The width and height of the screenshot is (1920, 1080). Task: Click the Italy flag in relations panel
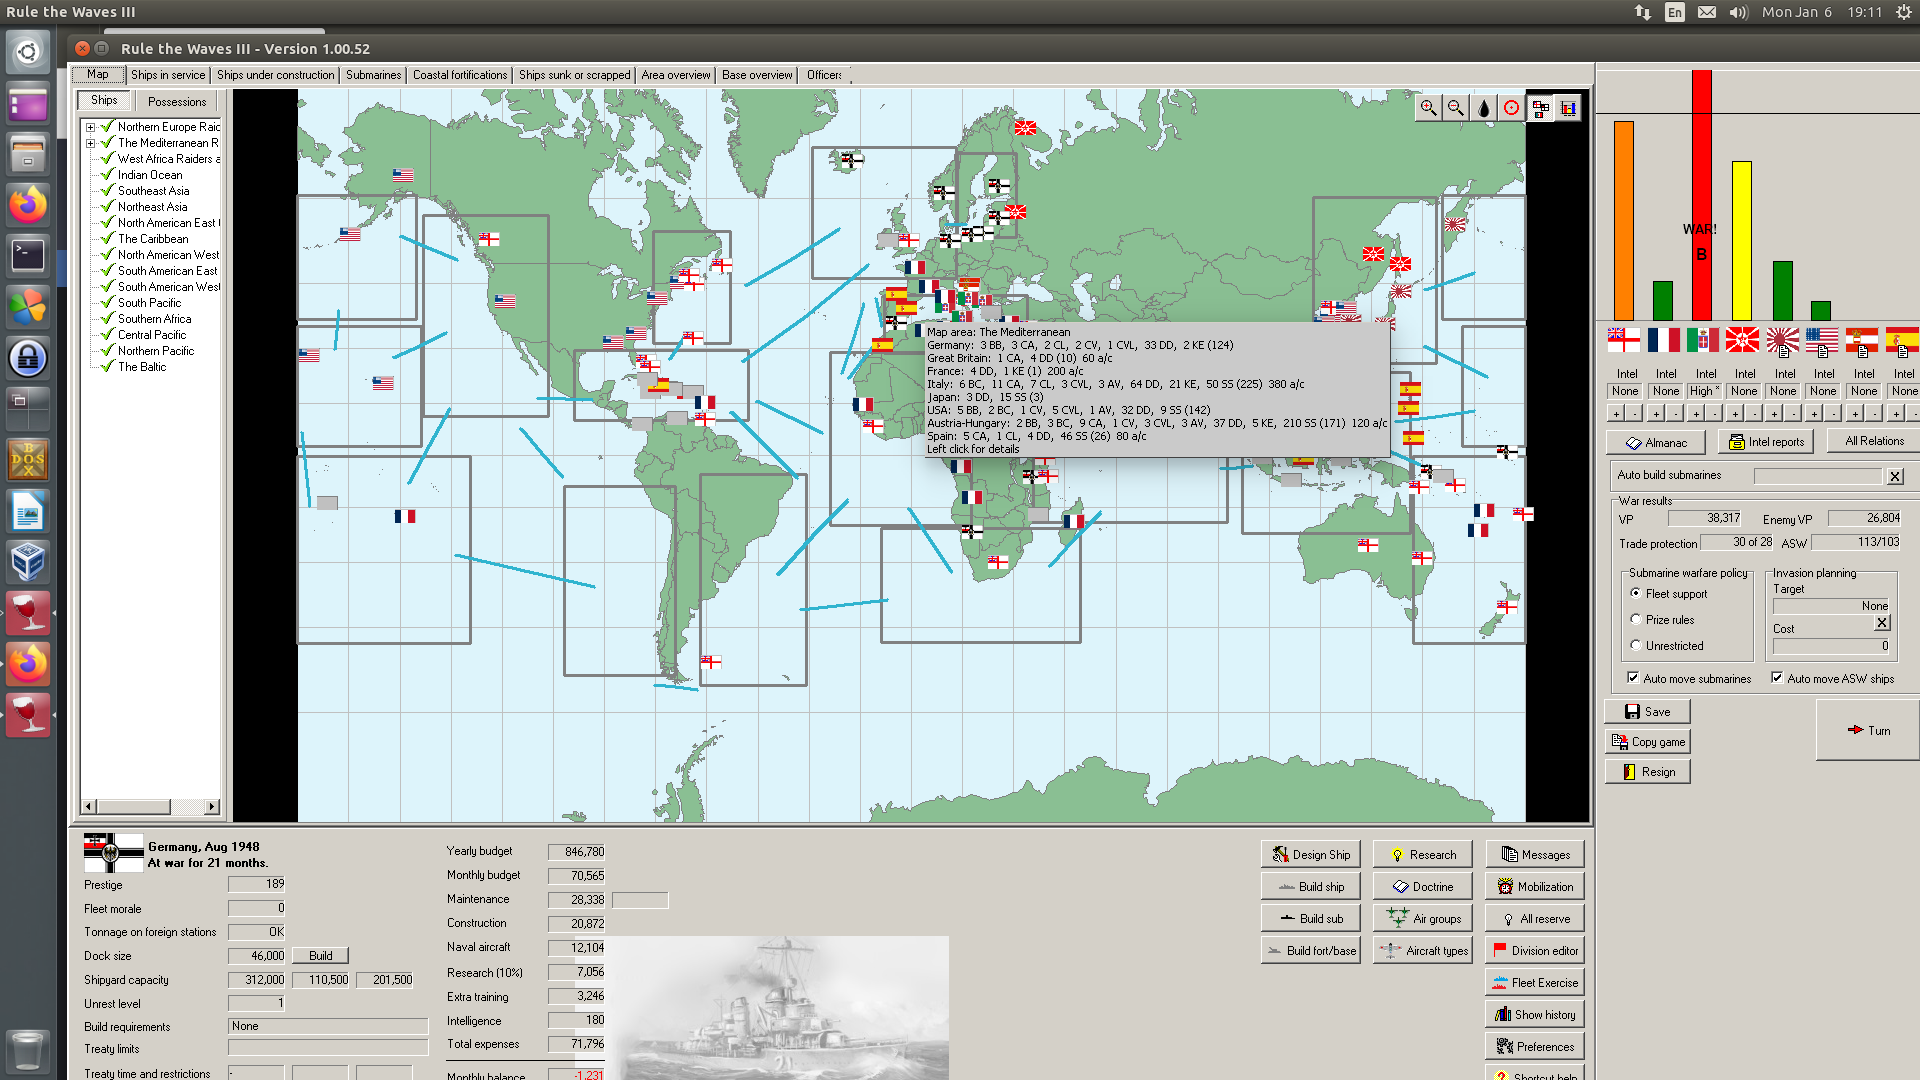[x=1702, y=340]
